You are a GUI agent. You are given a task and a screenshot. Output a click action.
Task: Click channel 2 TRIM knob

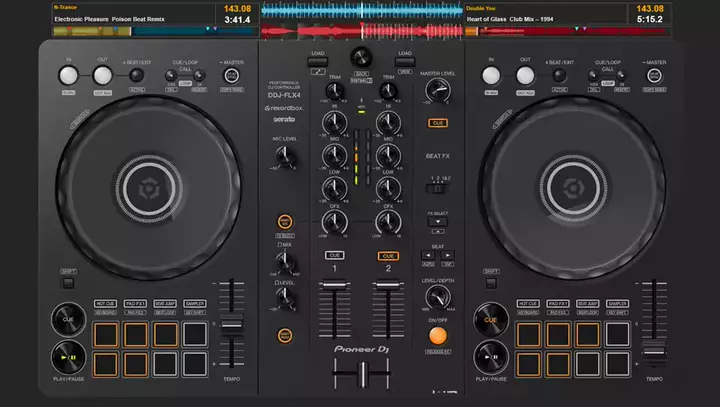388,91
